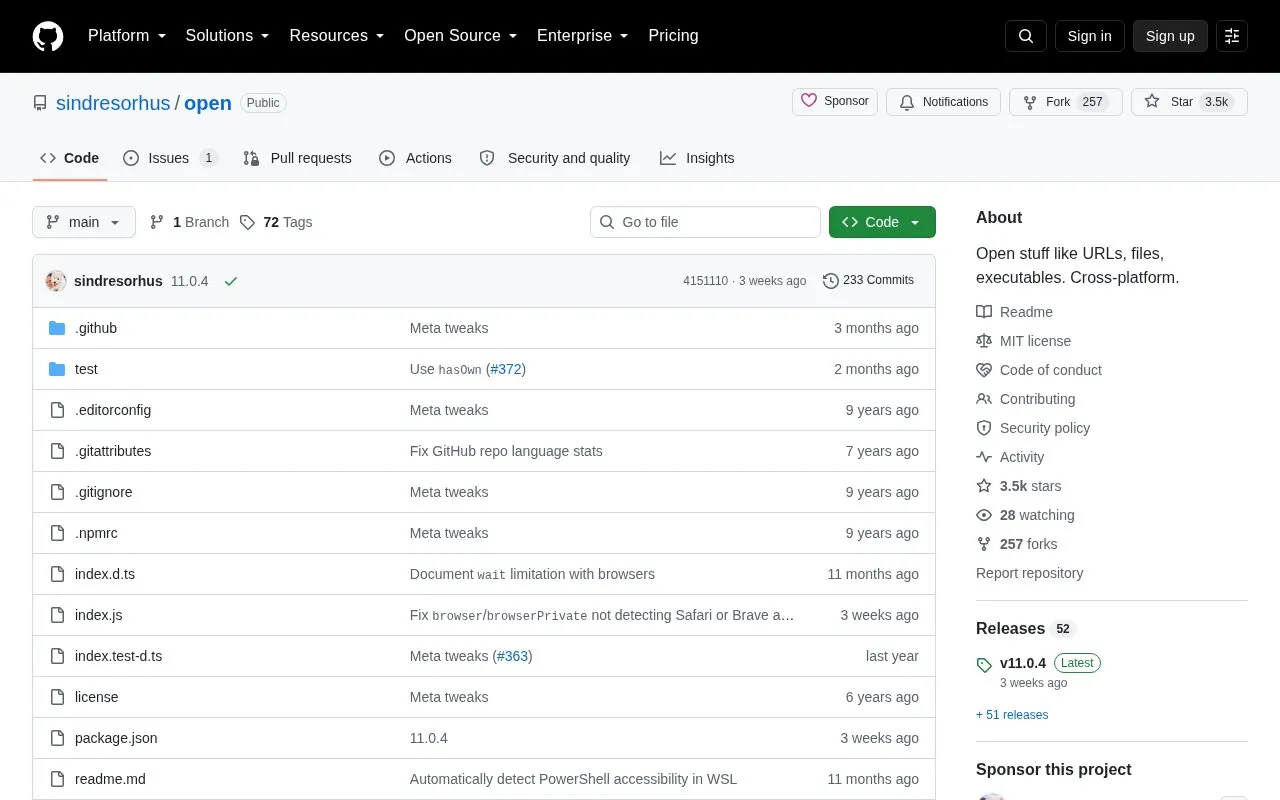Click the book icon beside Readme
Viewport: 1280px width, 800px height.
coord(984,312)
